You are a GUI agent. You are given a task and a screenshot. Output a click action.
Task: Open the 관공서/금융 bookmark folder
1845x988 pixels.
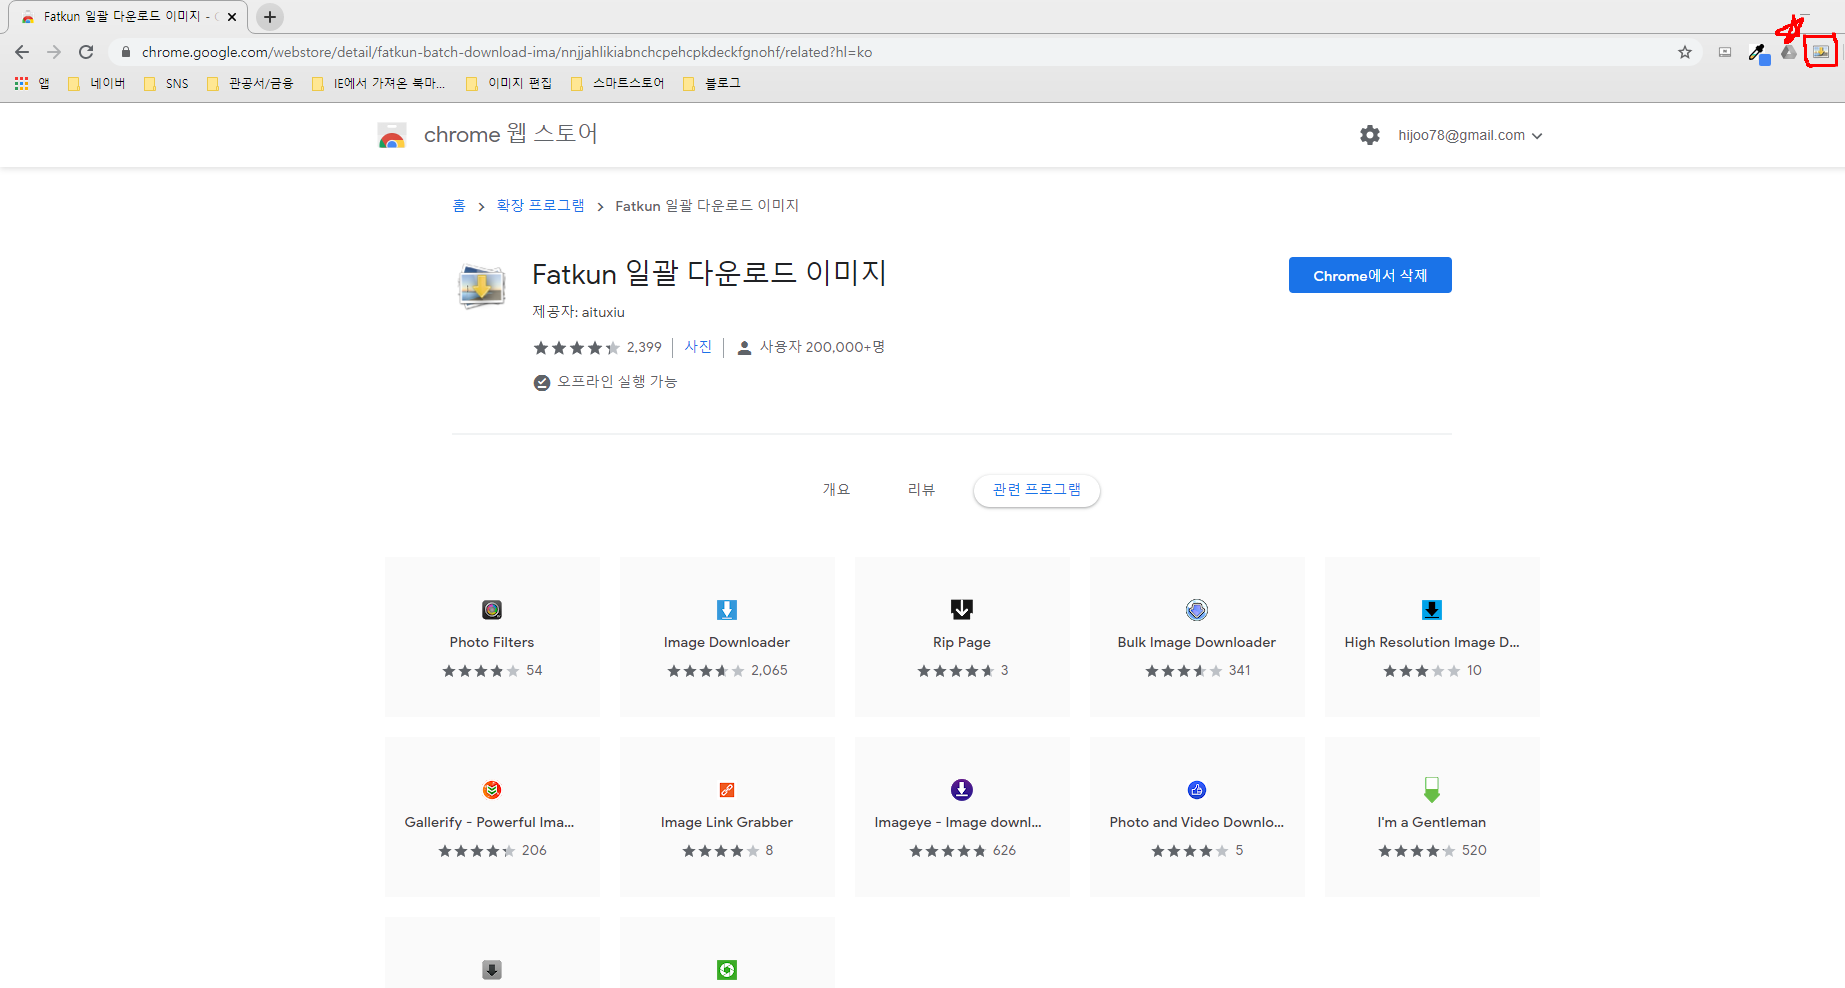(250, 83)
